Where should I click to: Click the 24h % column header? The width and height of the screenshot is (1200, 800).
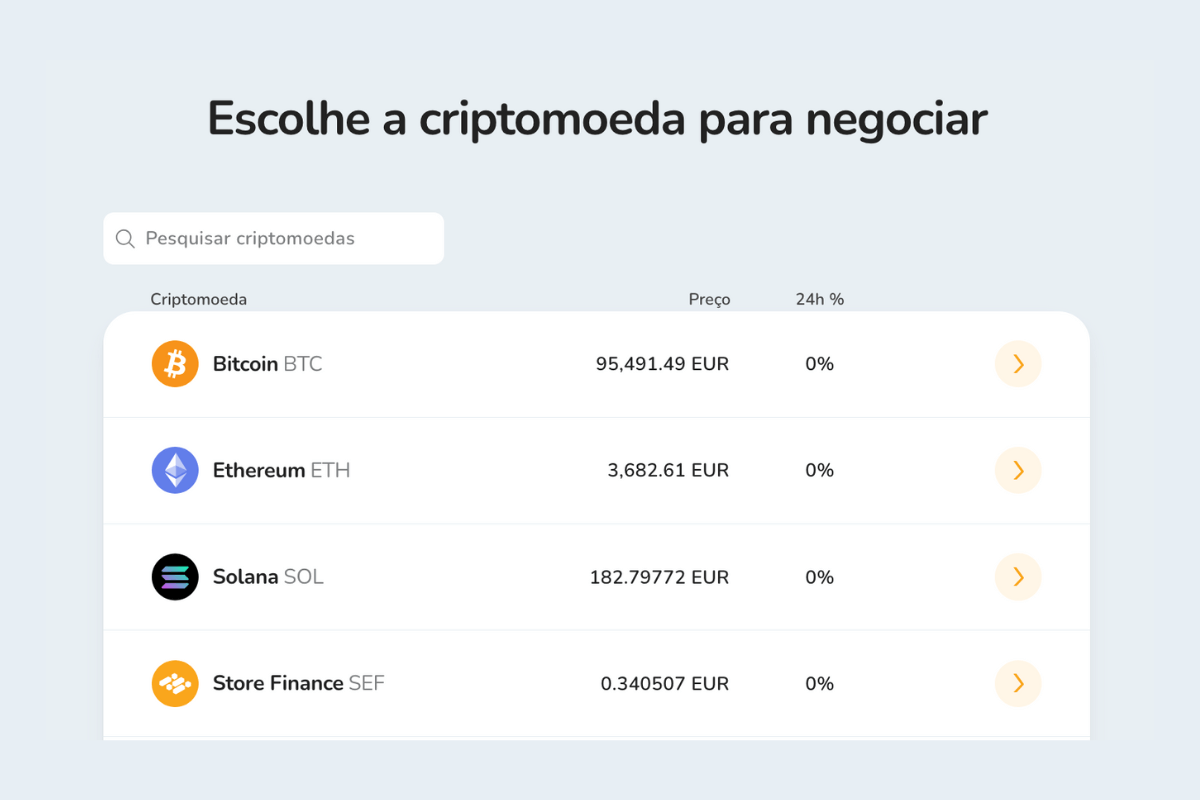pyautogui.click(x=819, y=298)
